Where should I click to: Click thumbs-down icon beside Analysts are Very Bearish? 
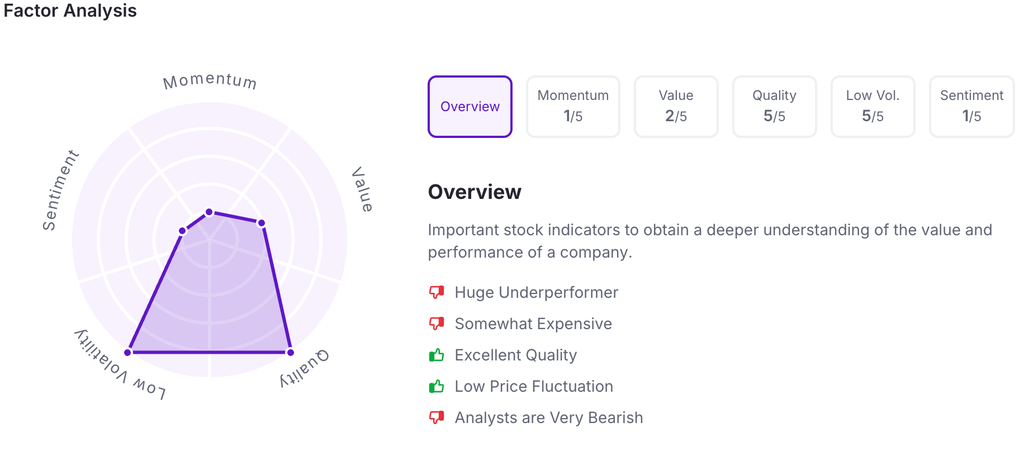(x=436, y=418)
